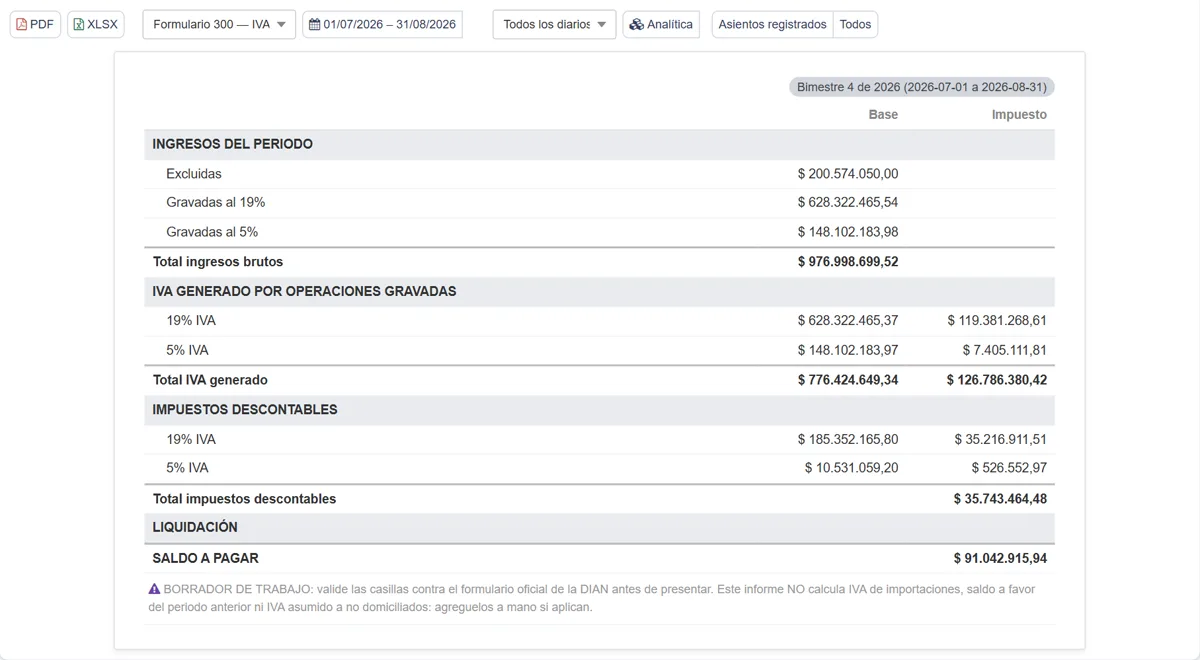Click the SALDO A PAGAR label
1200x660 pixels.
(x=206, y=559)
